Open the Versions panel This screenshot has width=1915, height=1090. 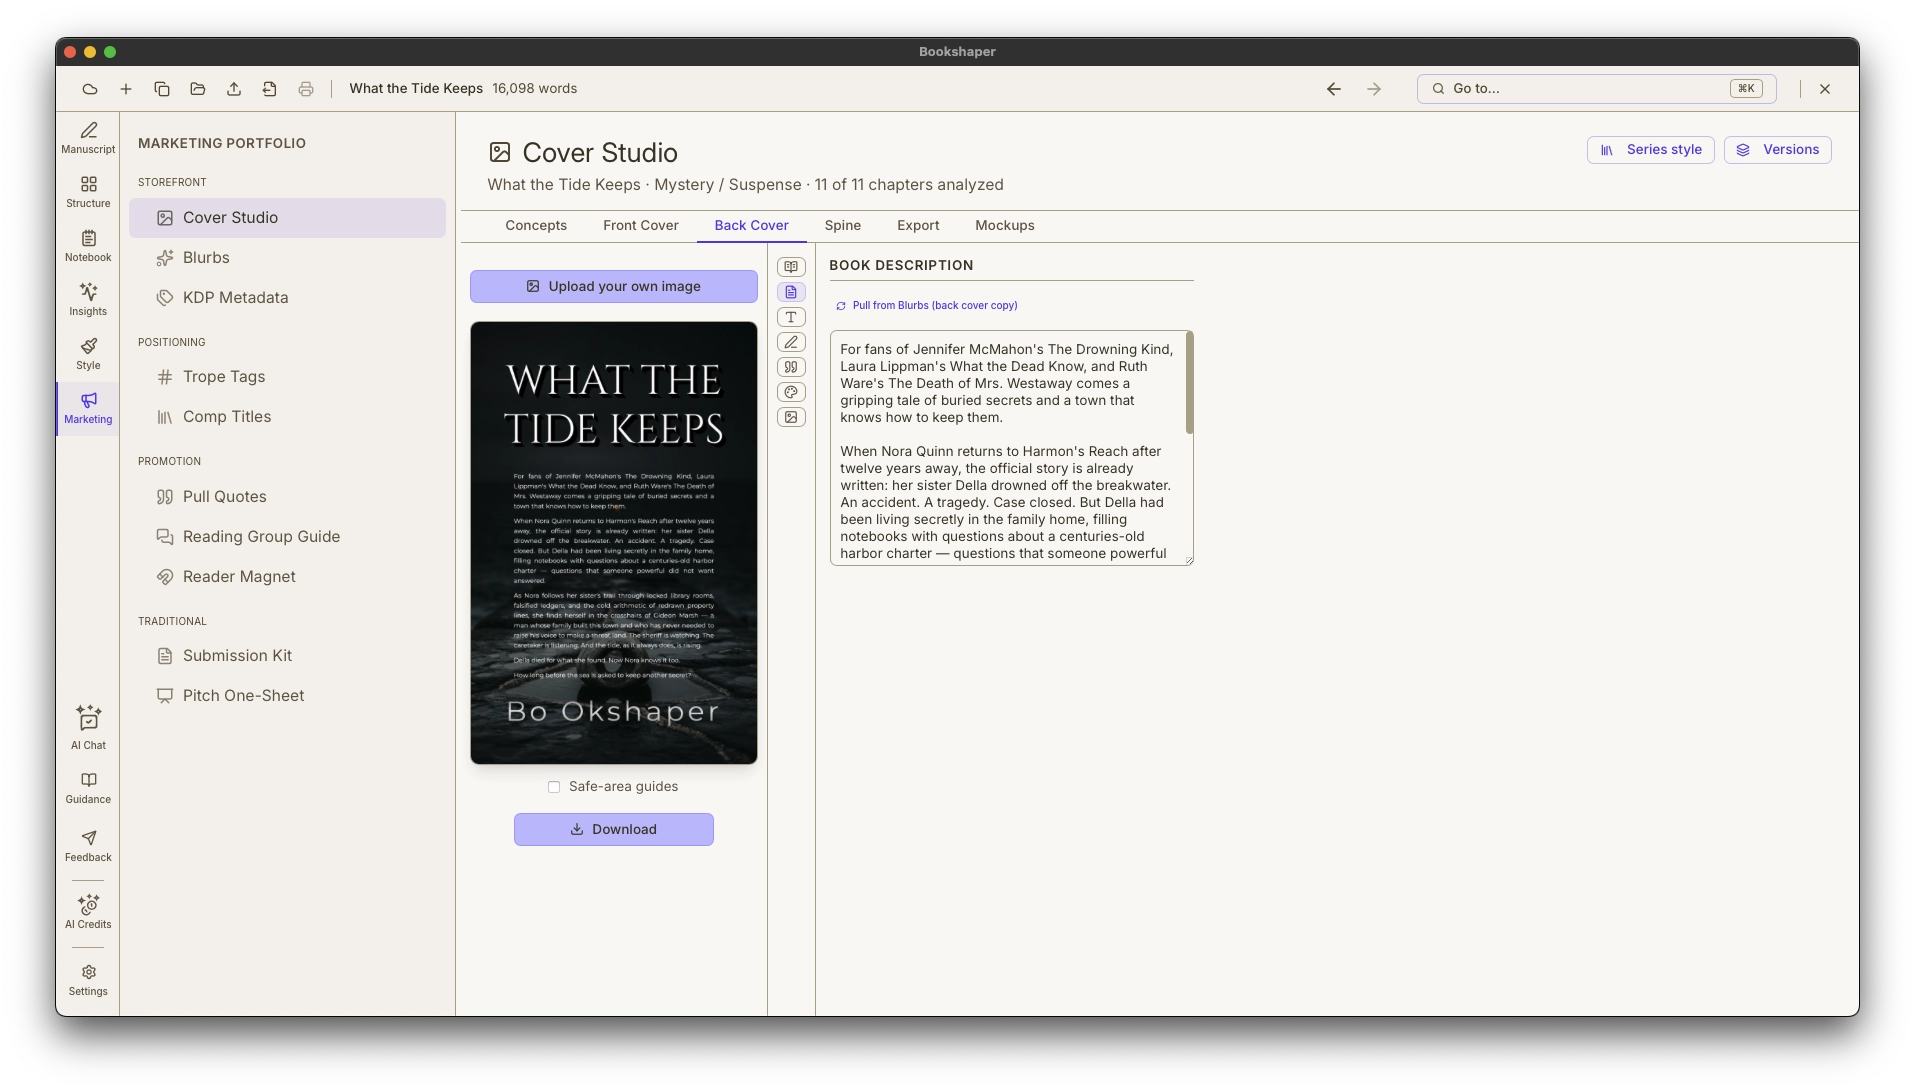(1778, 150)
